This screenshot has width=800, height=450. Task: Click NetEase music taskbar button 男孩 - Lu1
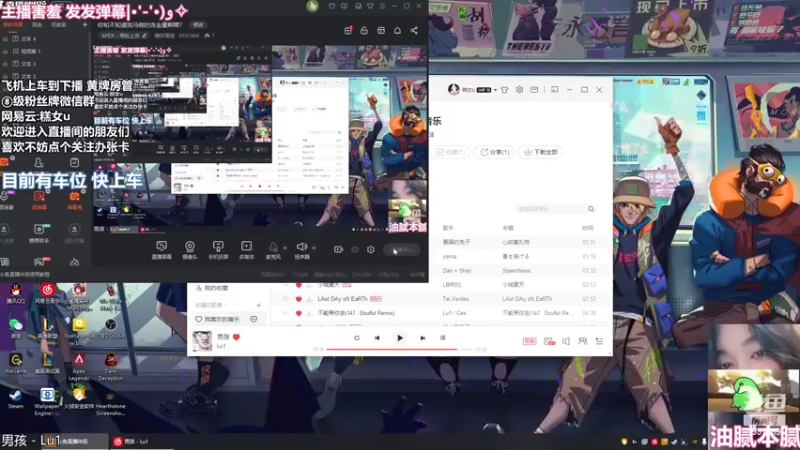pos(140,441)
